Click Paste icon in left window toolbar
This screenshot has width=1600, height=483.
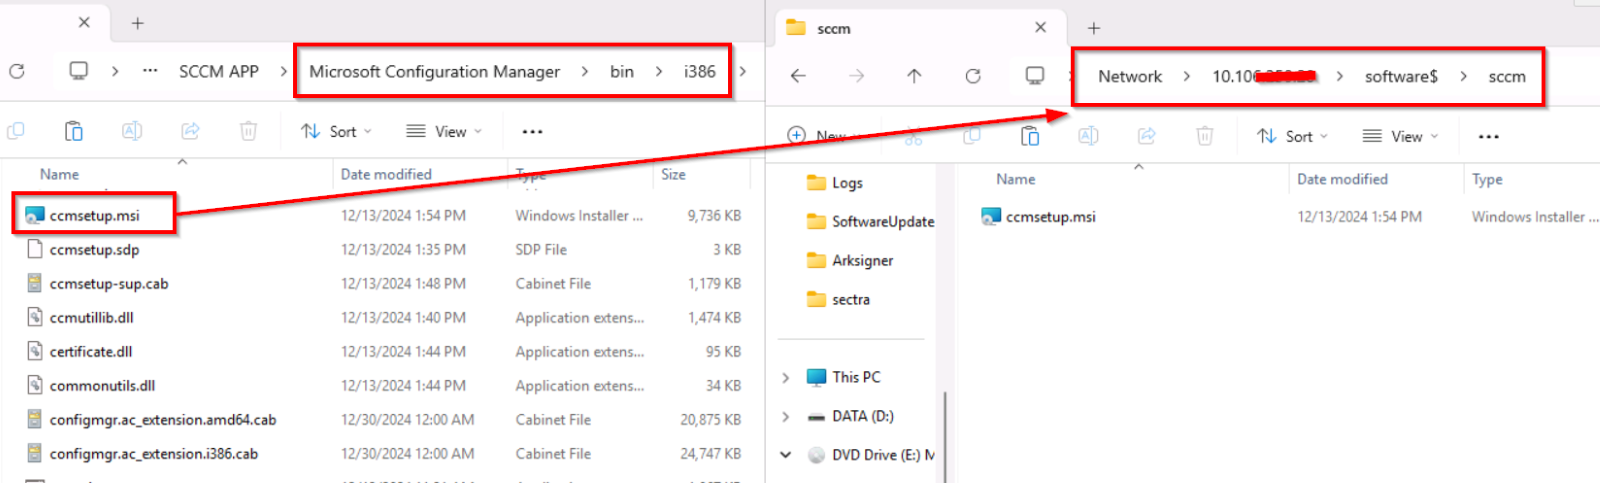coord(73,131)
